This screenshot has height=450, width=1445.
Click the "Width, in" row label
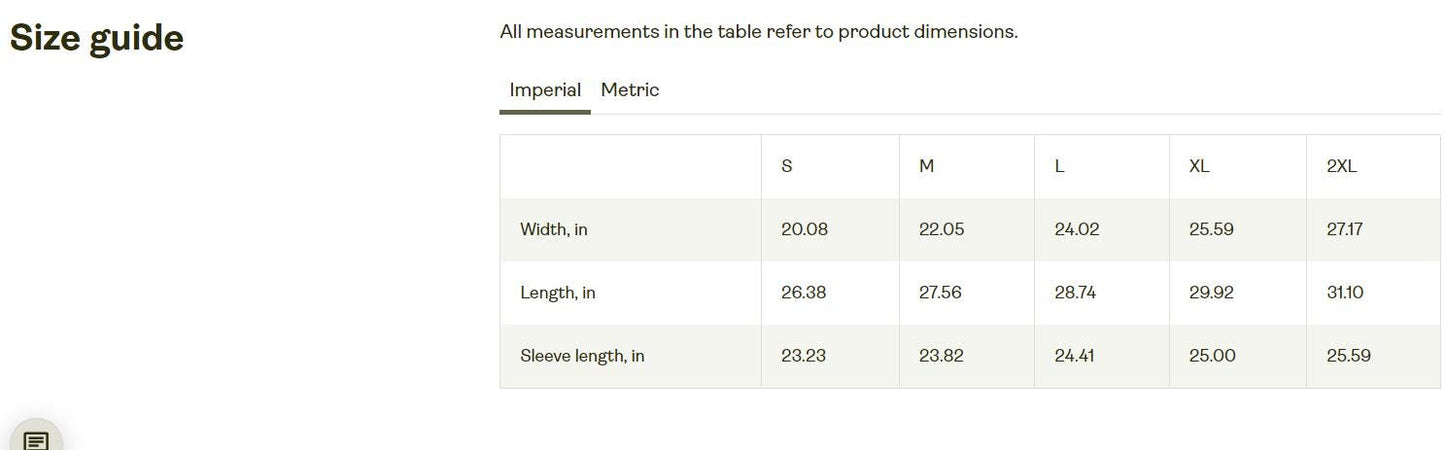[554, 230]
